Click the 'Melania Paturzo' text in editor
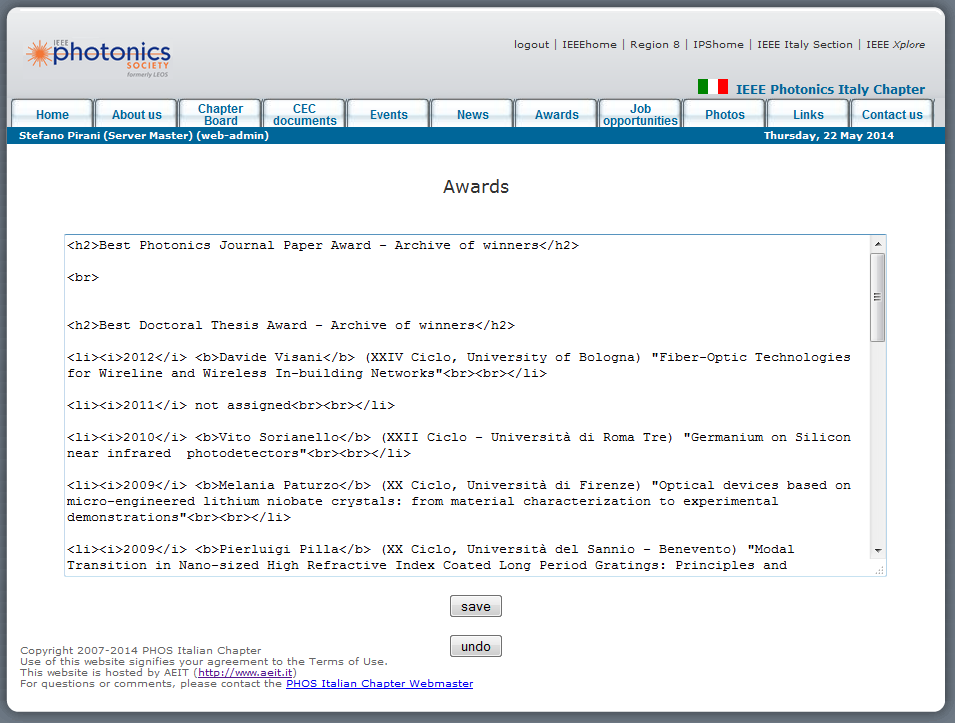 coord(278,485)
